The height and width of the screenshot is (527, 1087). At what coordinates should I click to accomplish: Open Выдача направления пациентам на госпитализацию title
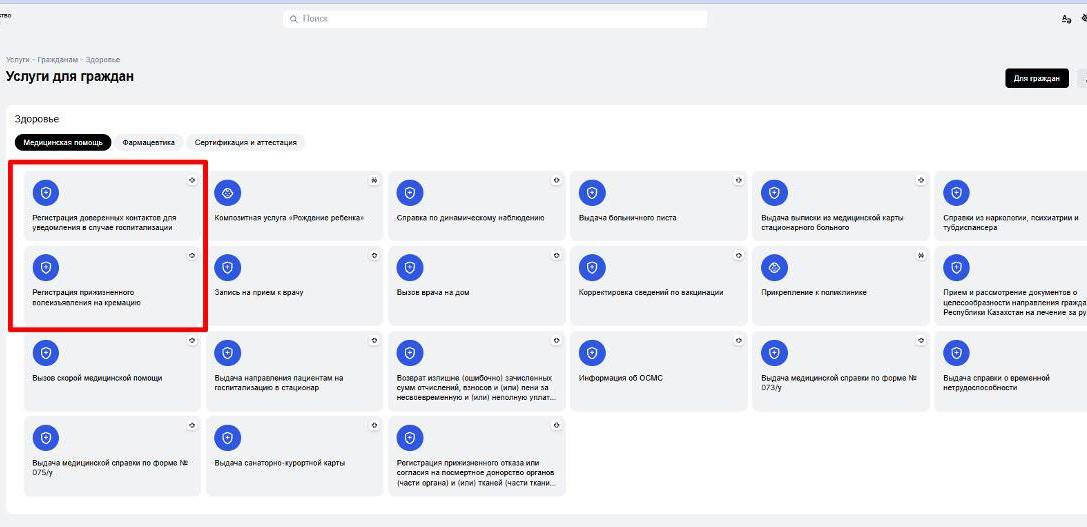pos(279,383)
